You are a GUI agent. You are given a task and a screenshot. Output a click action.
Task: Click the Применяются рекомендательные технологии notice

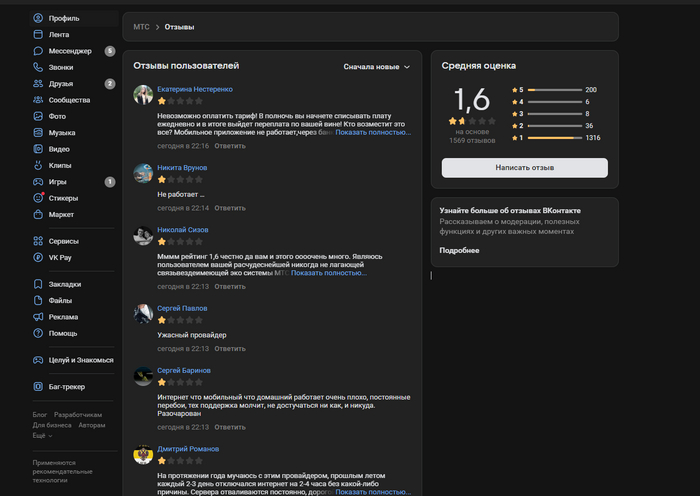(62, 471)
